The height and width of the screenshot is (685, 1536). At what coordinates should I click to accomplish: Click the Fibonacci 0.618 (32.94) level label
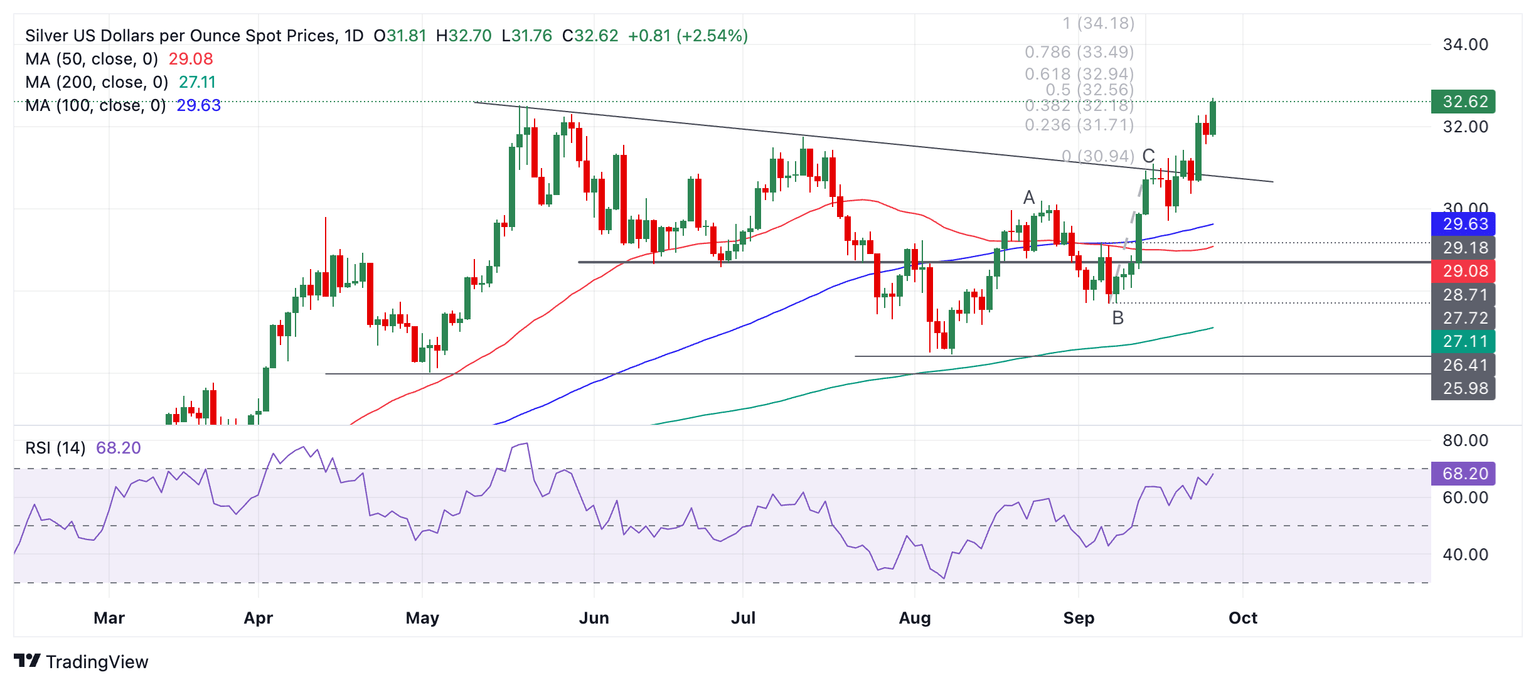(1079, 74)
